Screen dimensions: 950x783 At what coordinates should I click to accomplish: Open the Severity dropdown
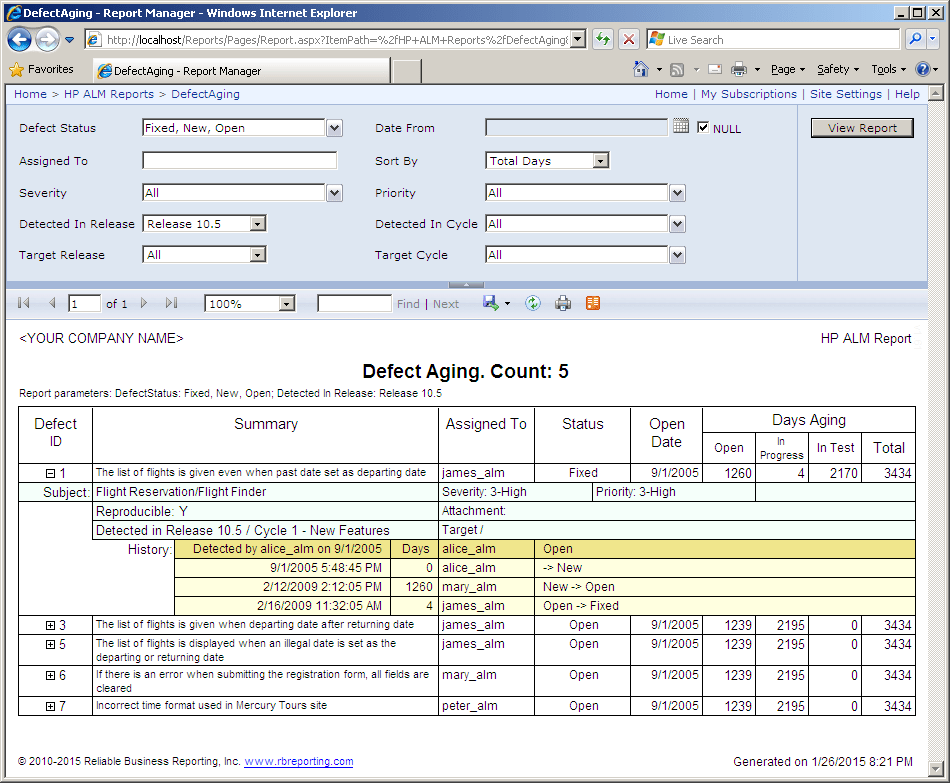point(333,192)
